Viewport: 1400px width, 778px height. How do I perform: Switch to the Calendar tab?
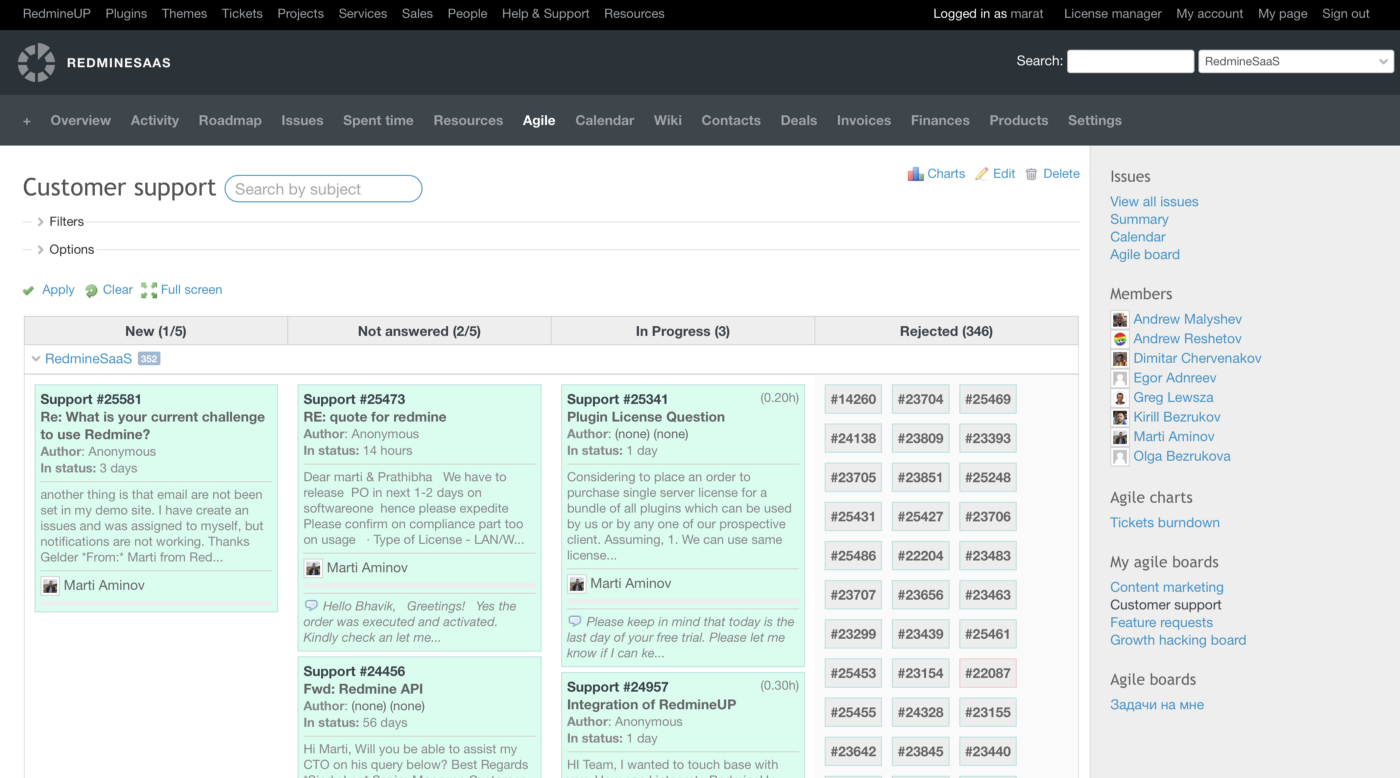click(604, 120)
